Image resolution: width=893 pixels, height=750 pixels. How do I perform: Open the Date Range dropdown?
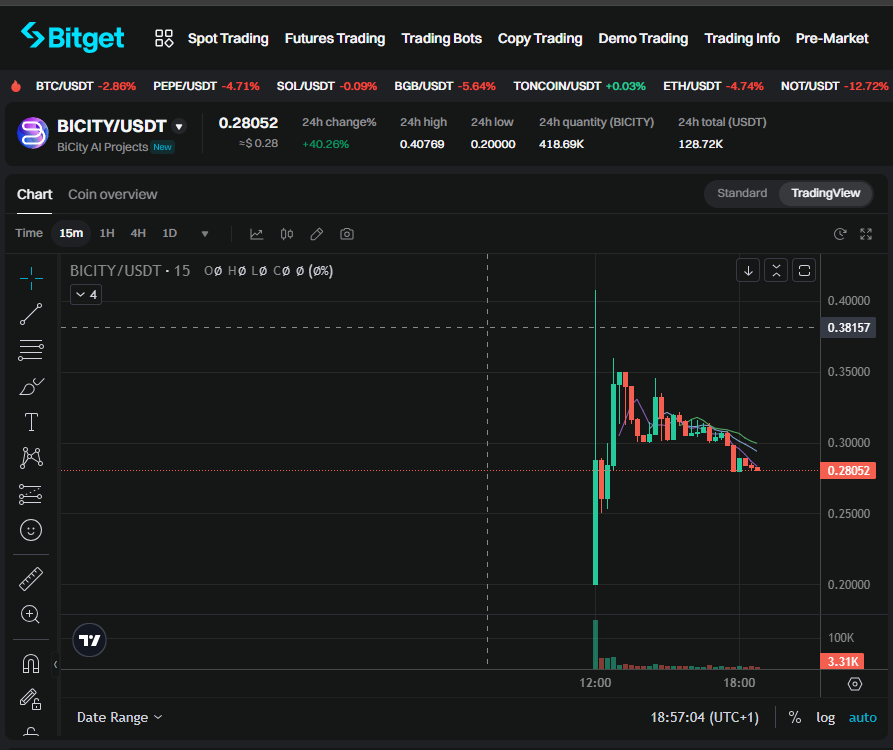coord(120,718)
